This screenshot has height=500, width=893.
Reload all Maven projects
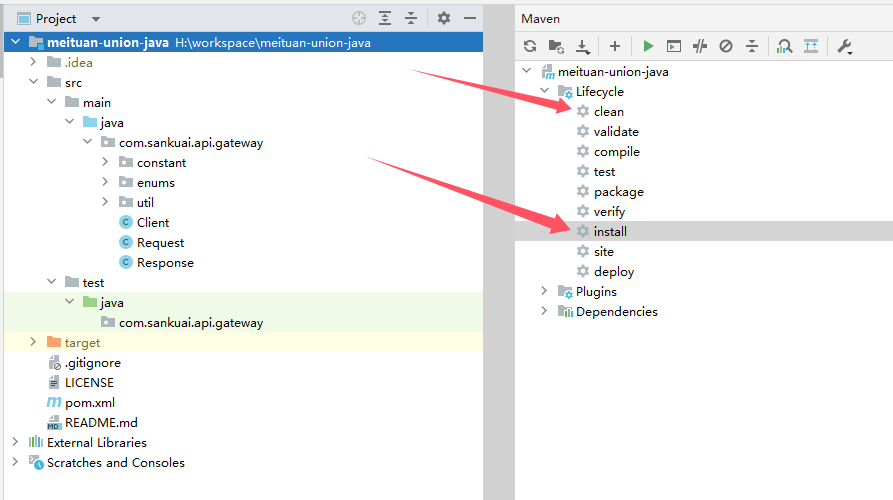(x=530, y=46)
